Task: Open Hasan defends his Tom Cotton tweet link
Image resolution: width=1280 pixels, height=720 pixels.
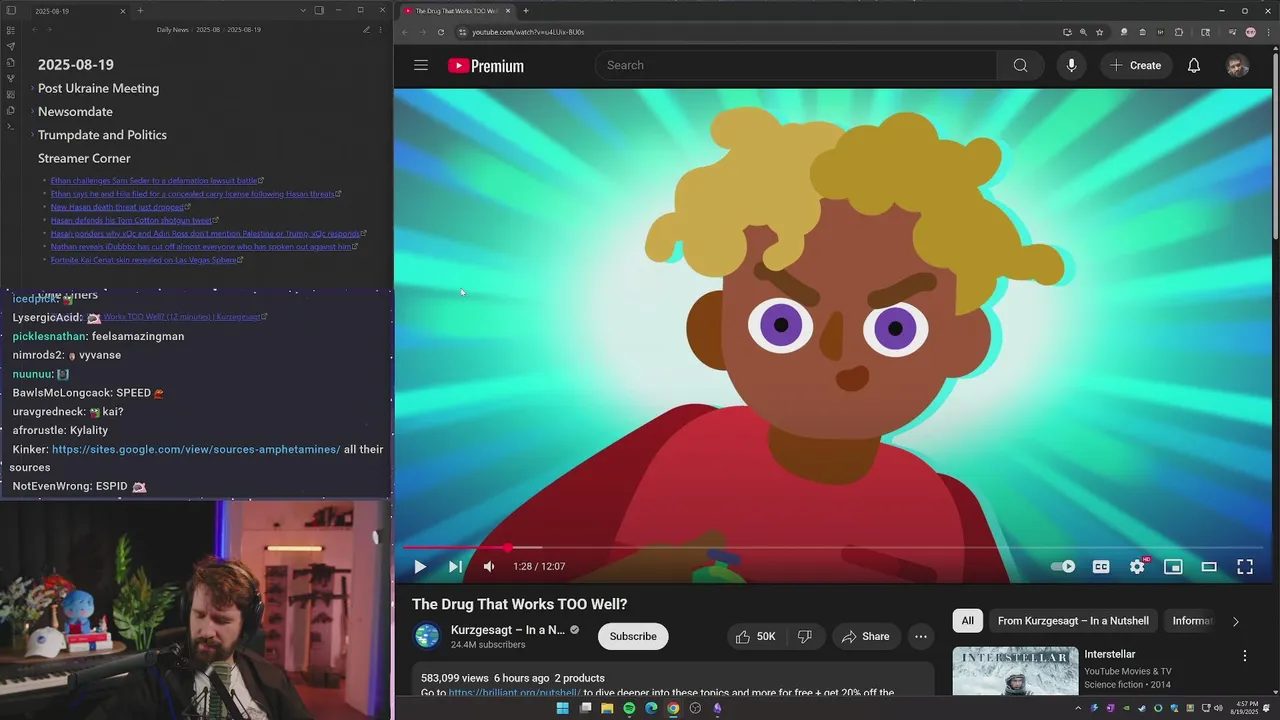Action: (131, 220)
